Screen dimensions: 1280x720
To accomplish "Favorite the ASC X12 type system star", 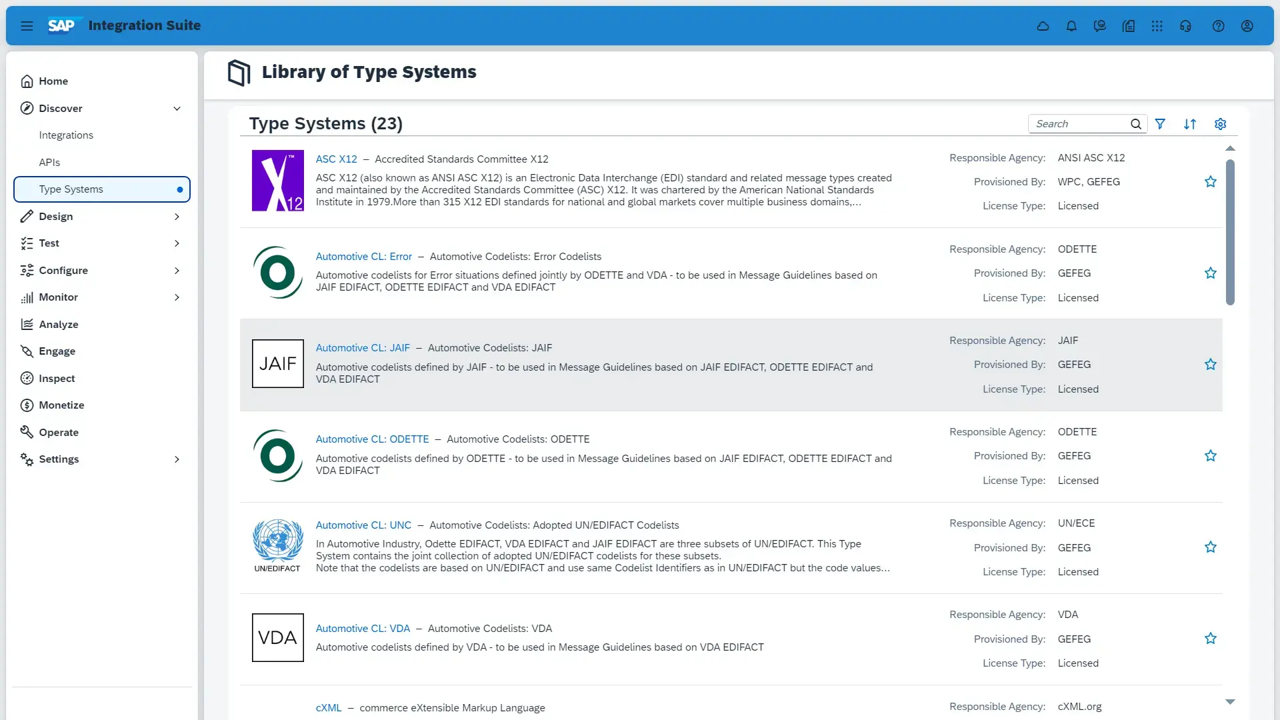I will [1210, 182].
